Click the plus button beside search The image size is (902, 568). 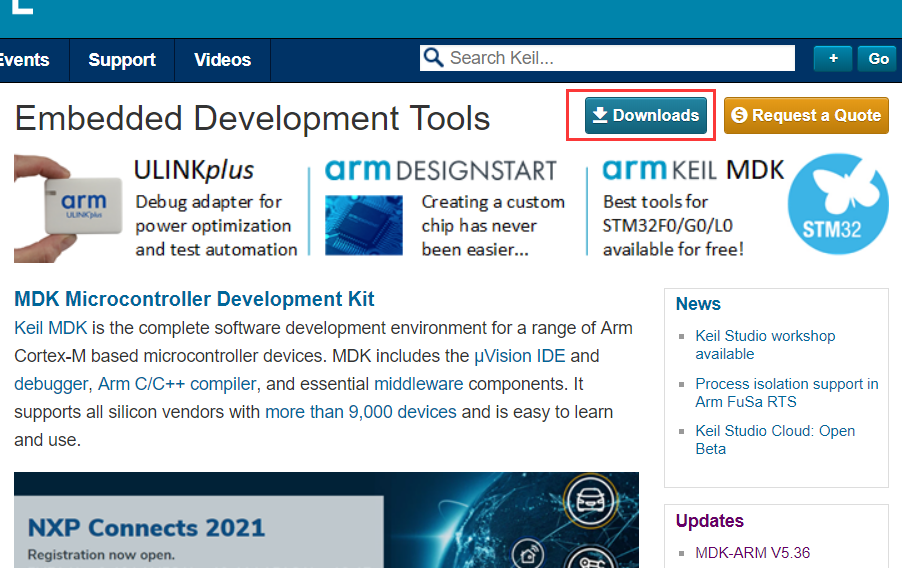833,59
